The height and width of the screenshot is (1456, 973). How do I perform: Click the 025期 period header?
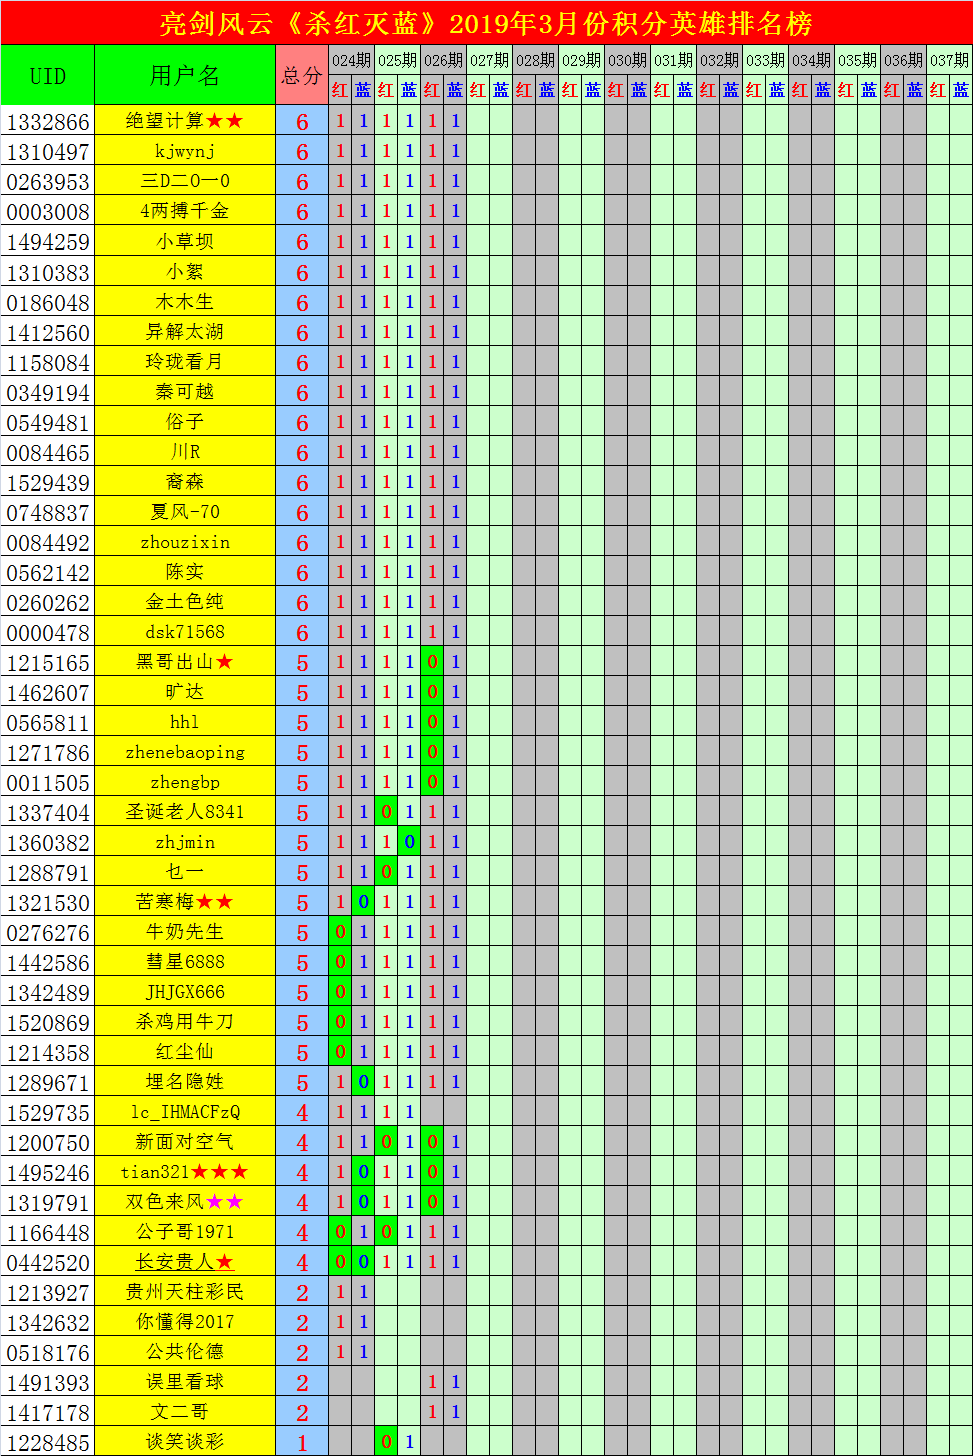[397, 60]
